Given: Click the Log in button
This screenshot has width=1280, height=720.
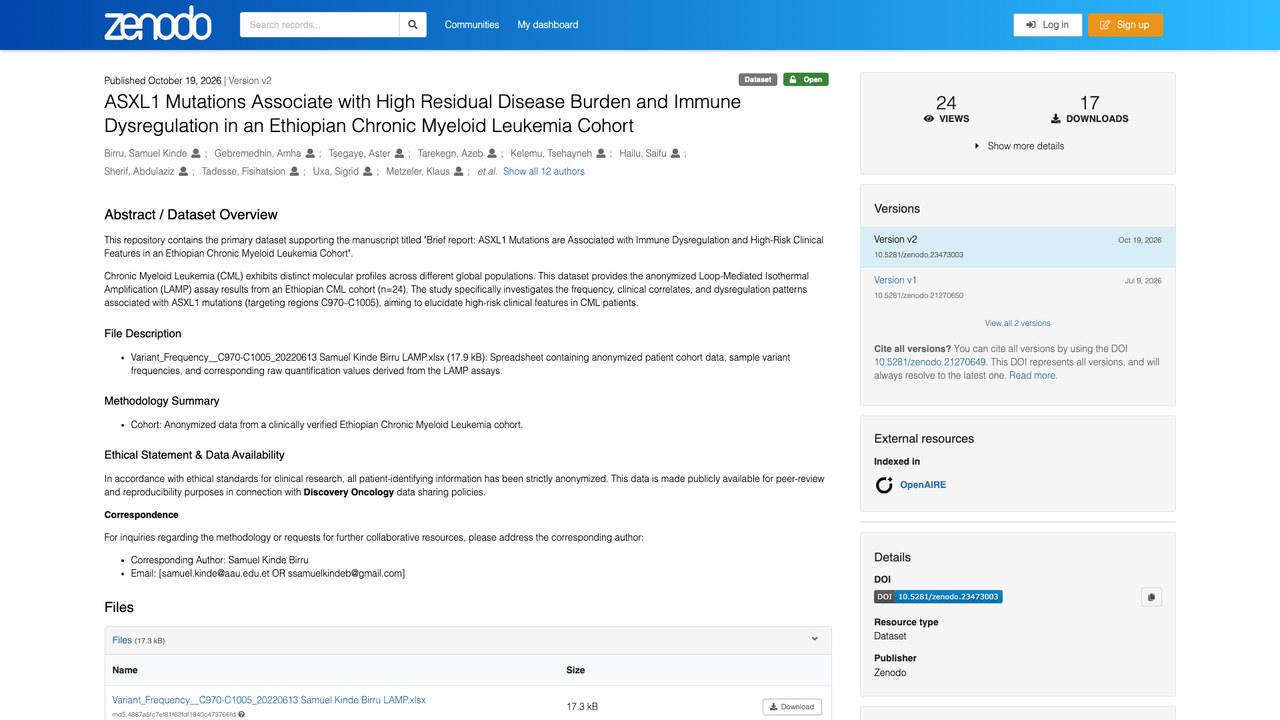Looking at the screenshot, I should click(1048, 25).
